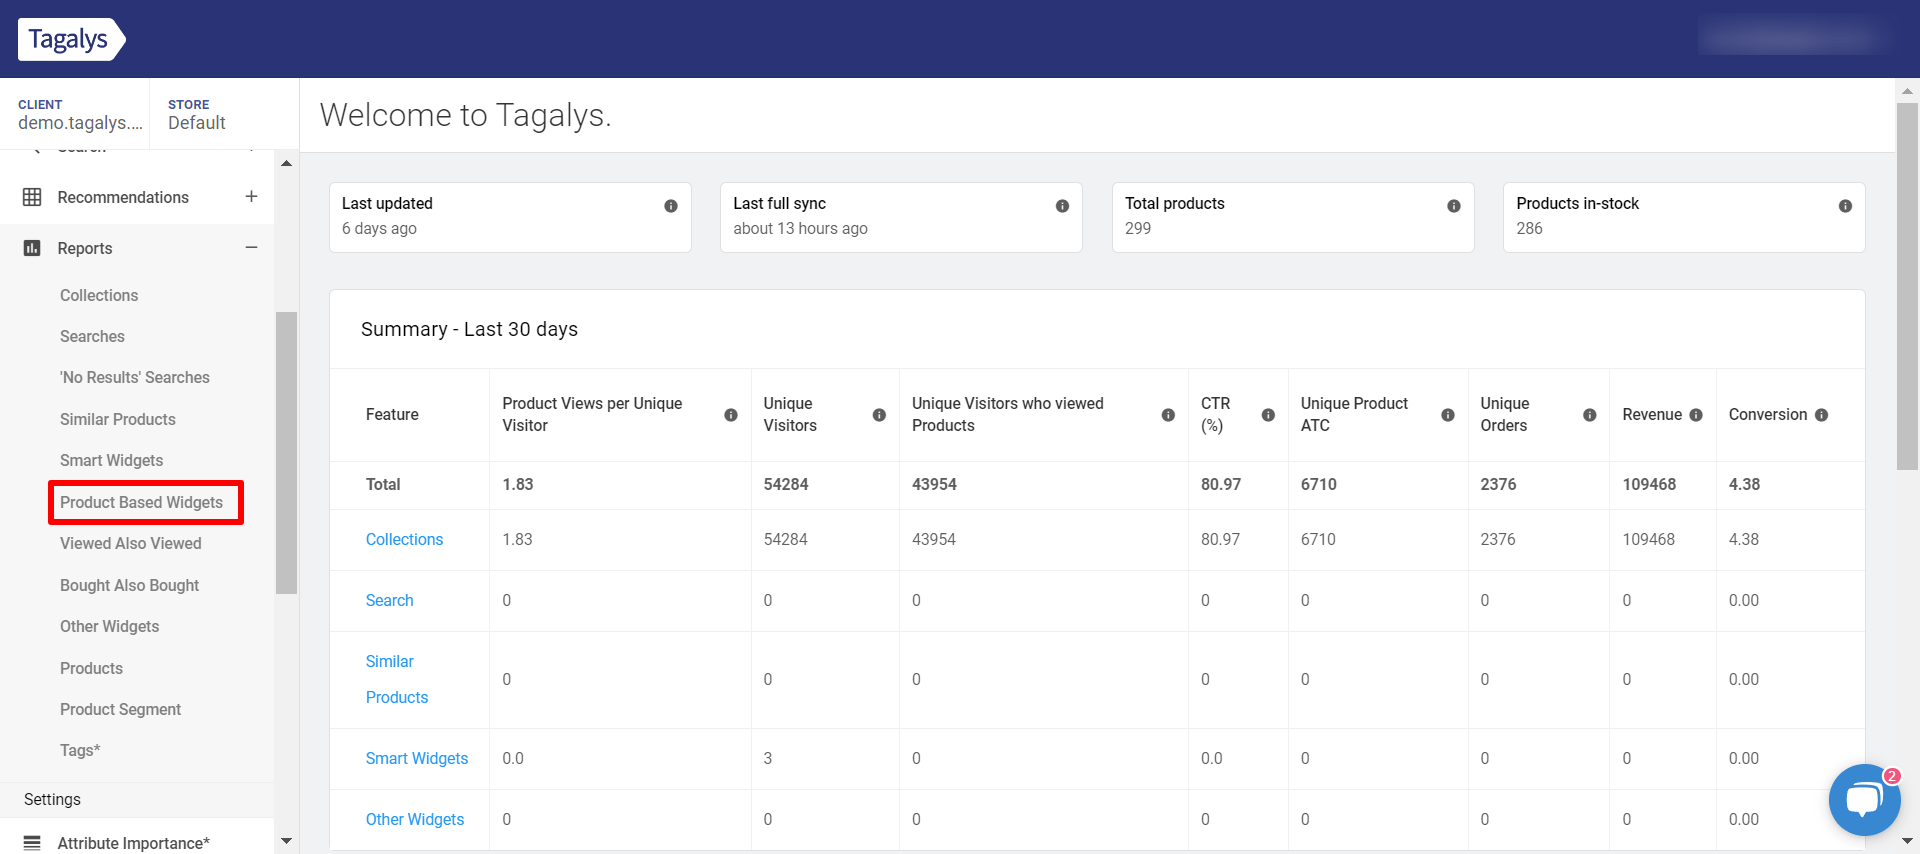The height and width of the screenshot is (854, 1920).
Task: Click the Total products info icon
Action: (x=1454, y=206)
